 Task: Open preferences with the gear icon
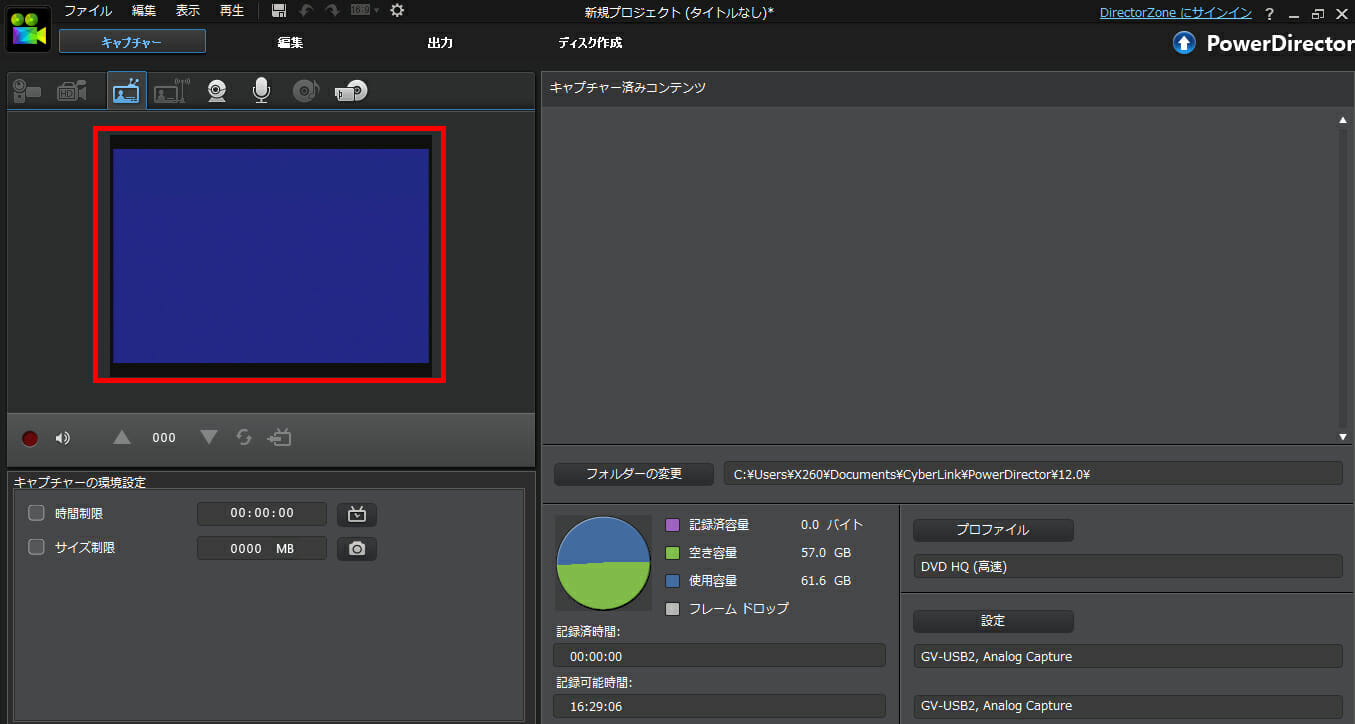(397, 11)
